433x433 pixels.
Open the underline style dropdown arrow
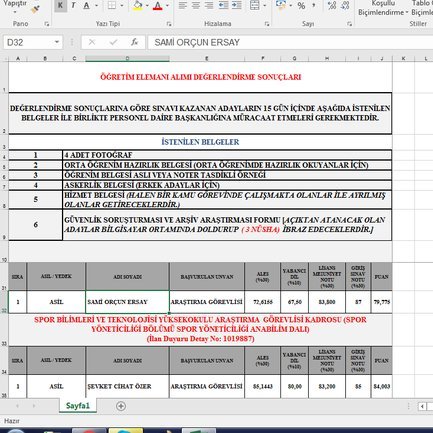tap(97, 6)
